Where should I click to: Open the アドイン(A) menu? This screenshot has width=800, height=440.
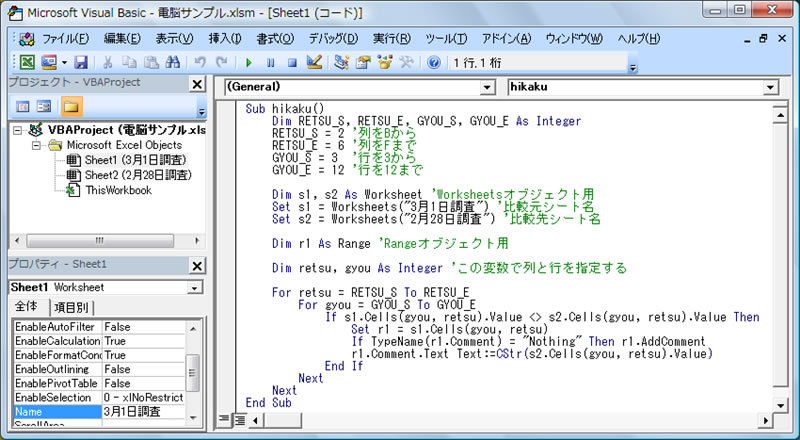click(x=507, y=39)
